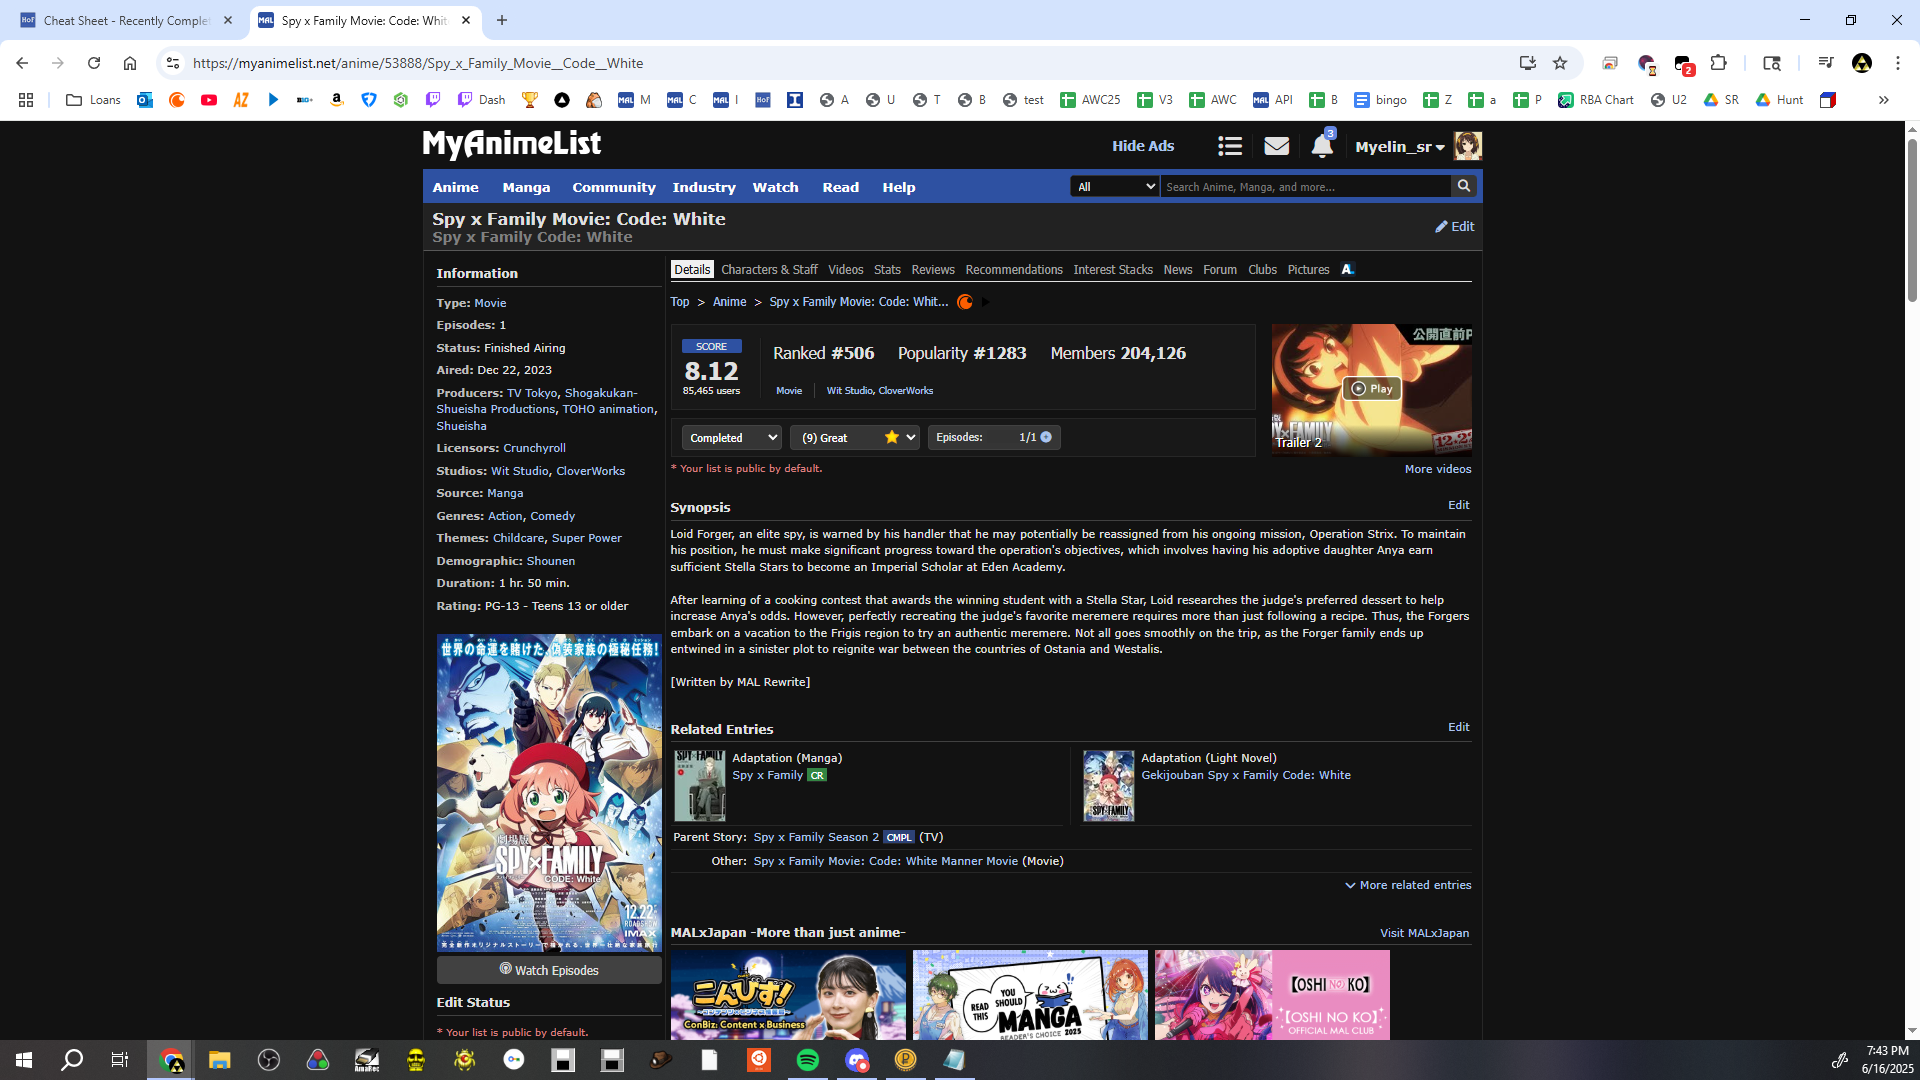
Task: Click the search anime input field
Action: (1304, 186)
